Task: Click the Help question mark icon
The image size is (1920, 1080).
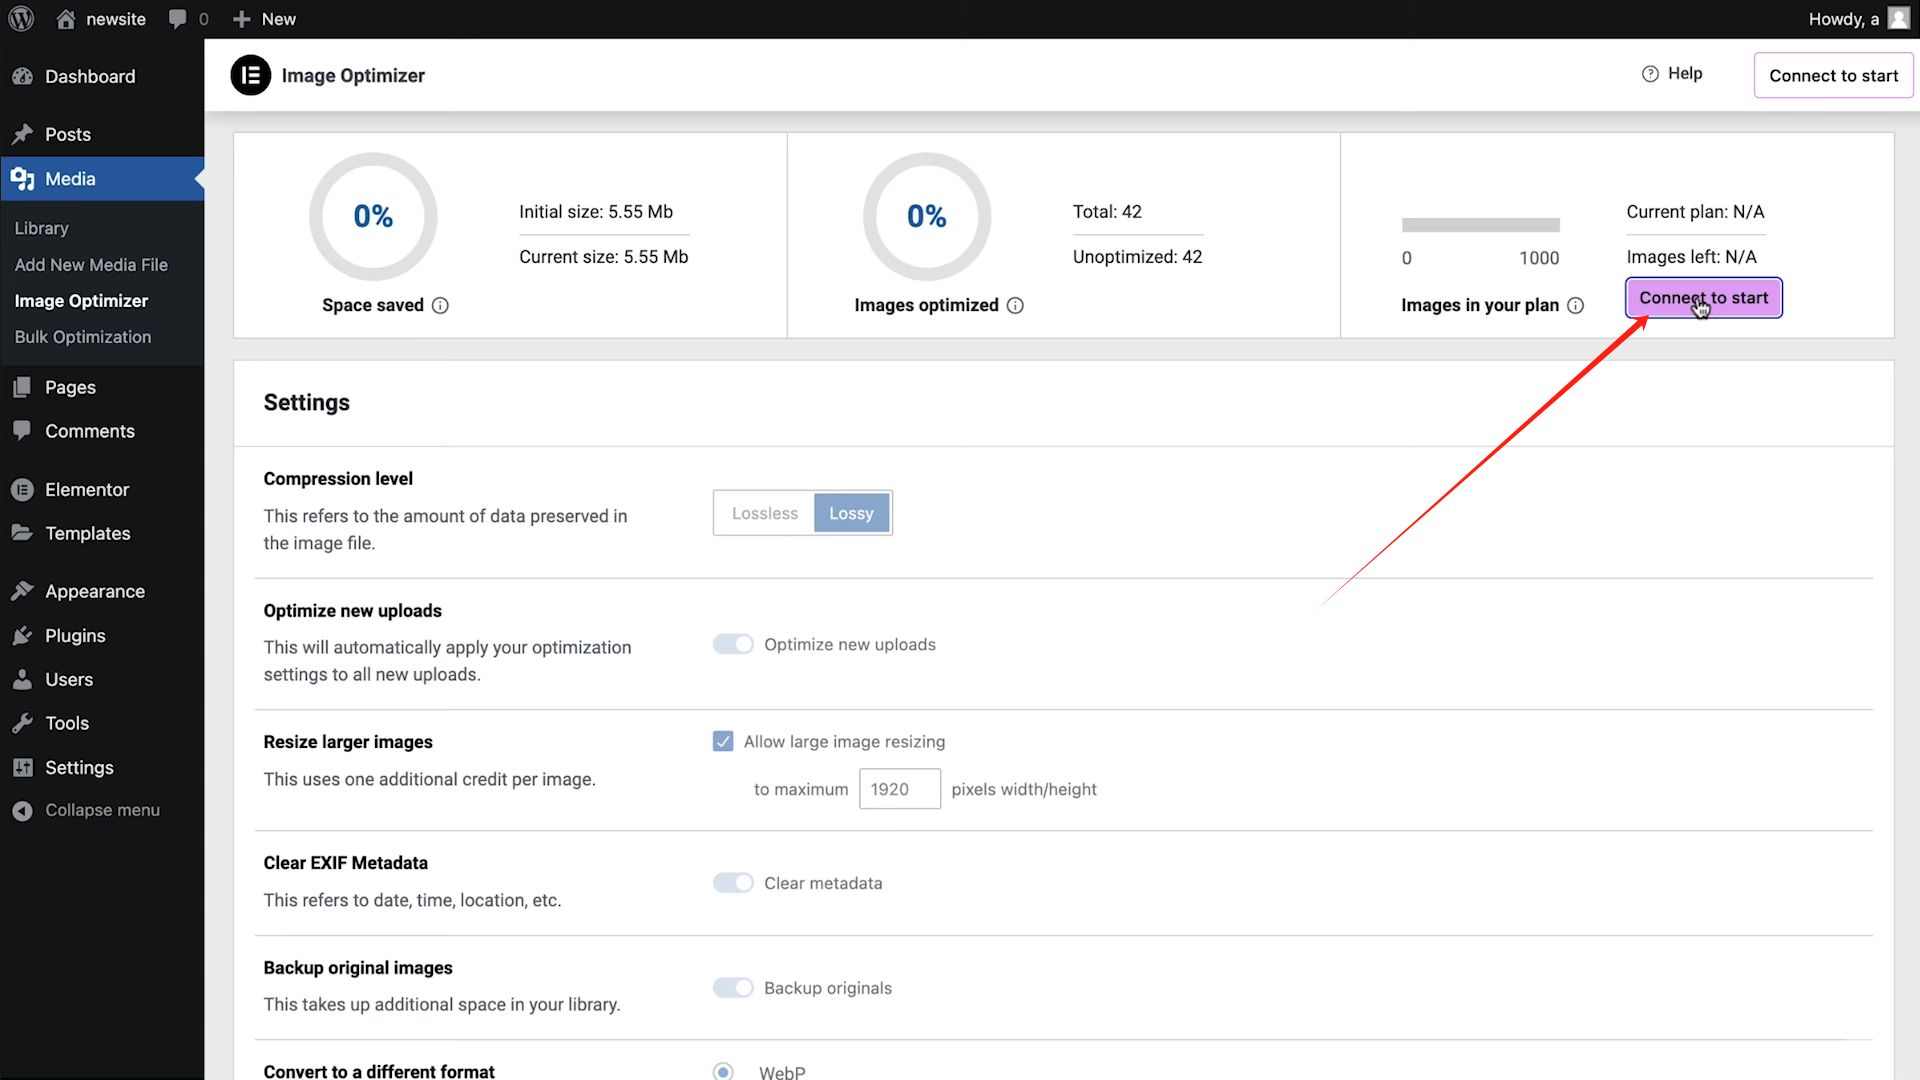Action: 1648,73
